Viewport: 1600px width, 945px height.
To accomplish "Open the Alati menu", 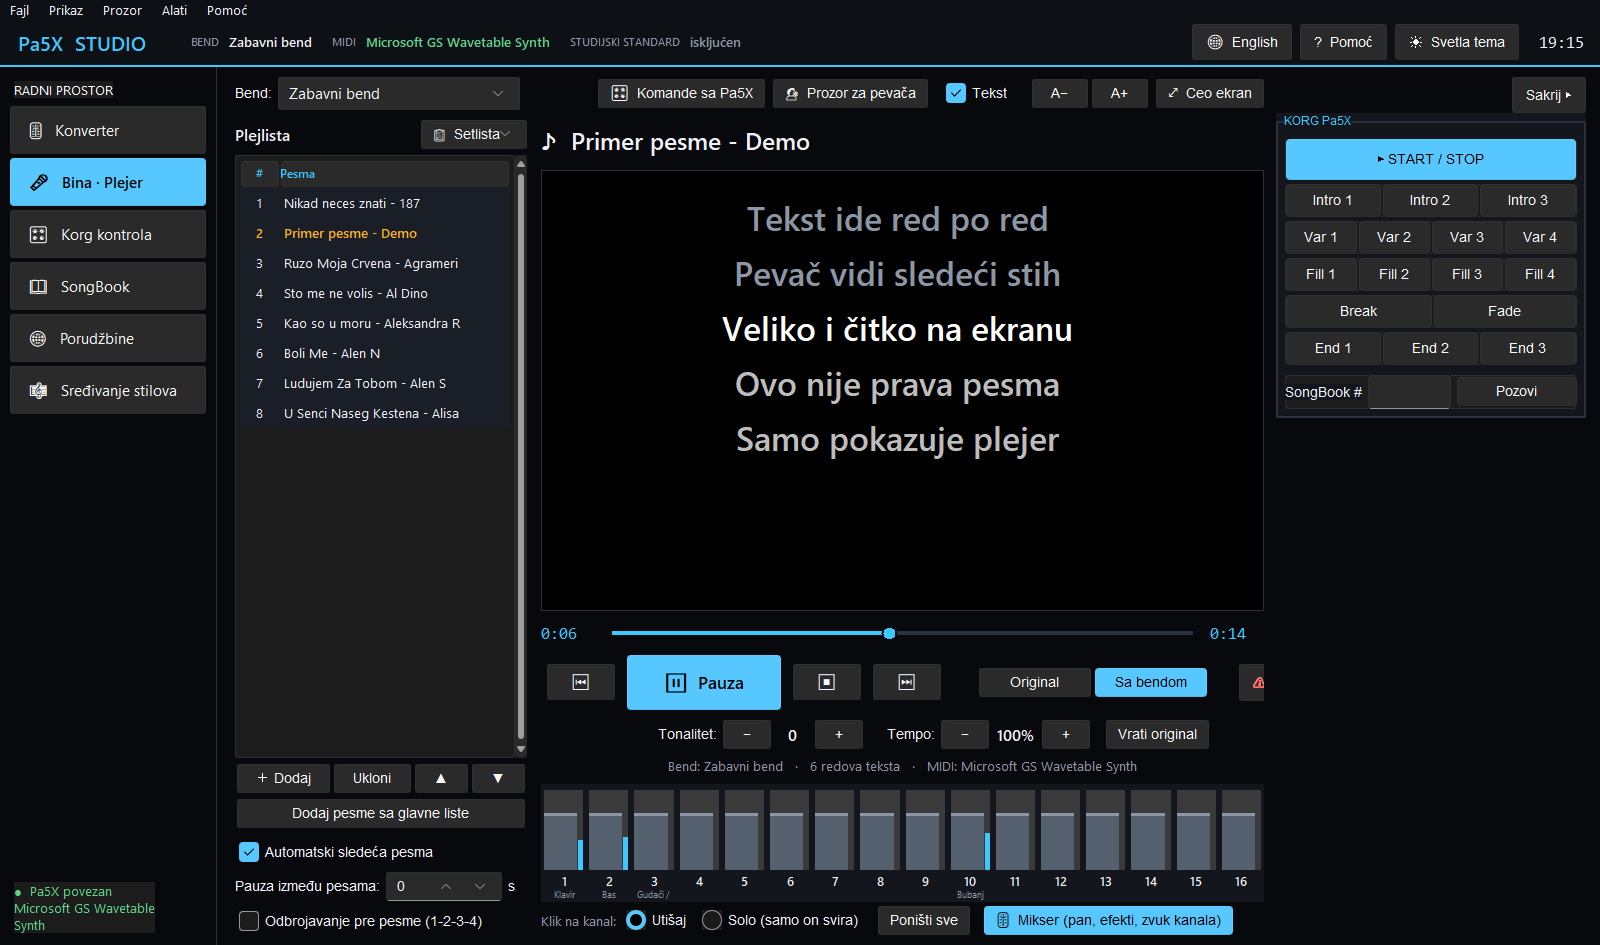I will tap(175, 10).
